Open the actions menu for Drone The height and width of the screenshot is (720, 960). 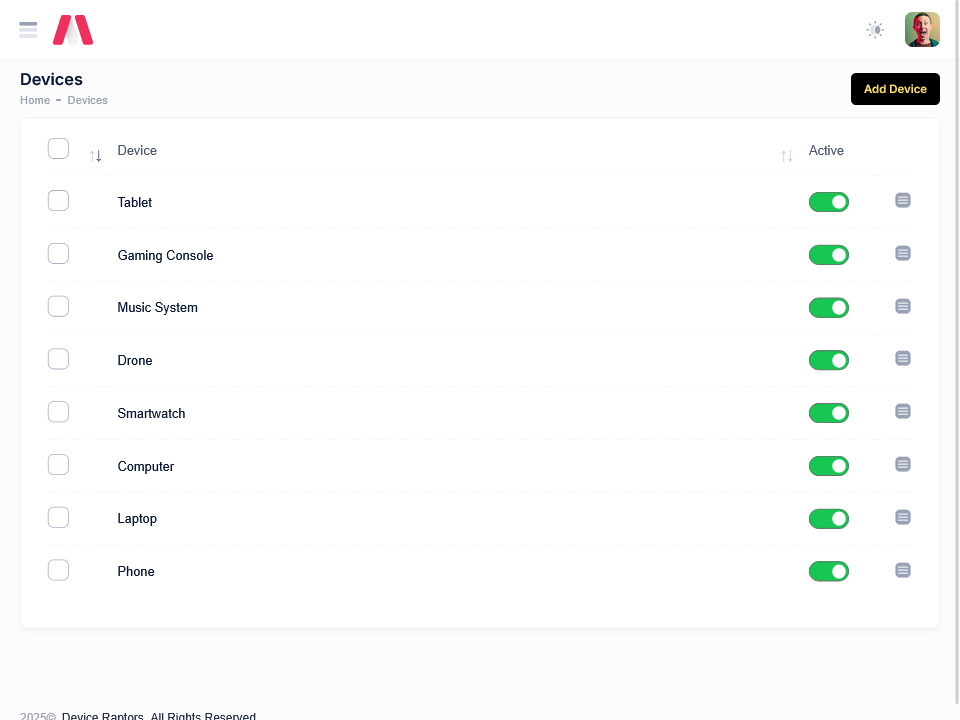(x=903, y=359)
